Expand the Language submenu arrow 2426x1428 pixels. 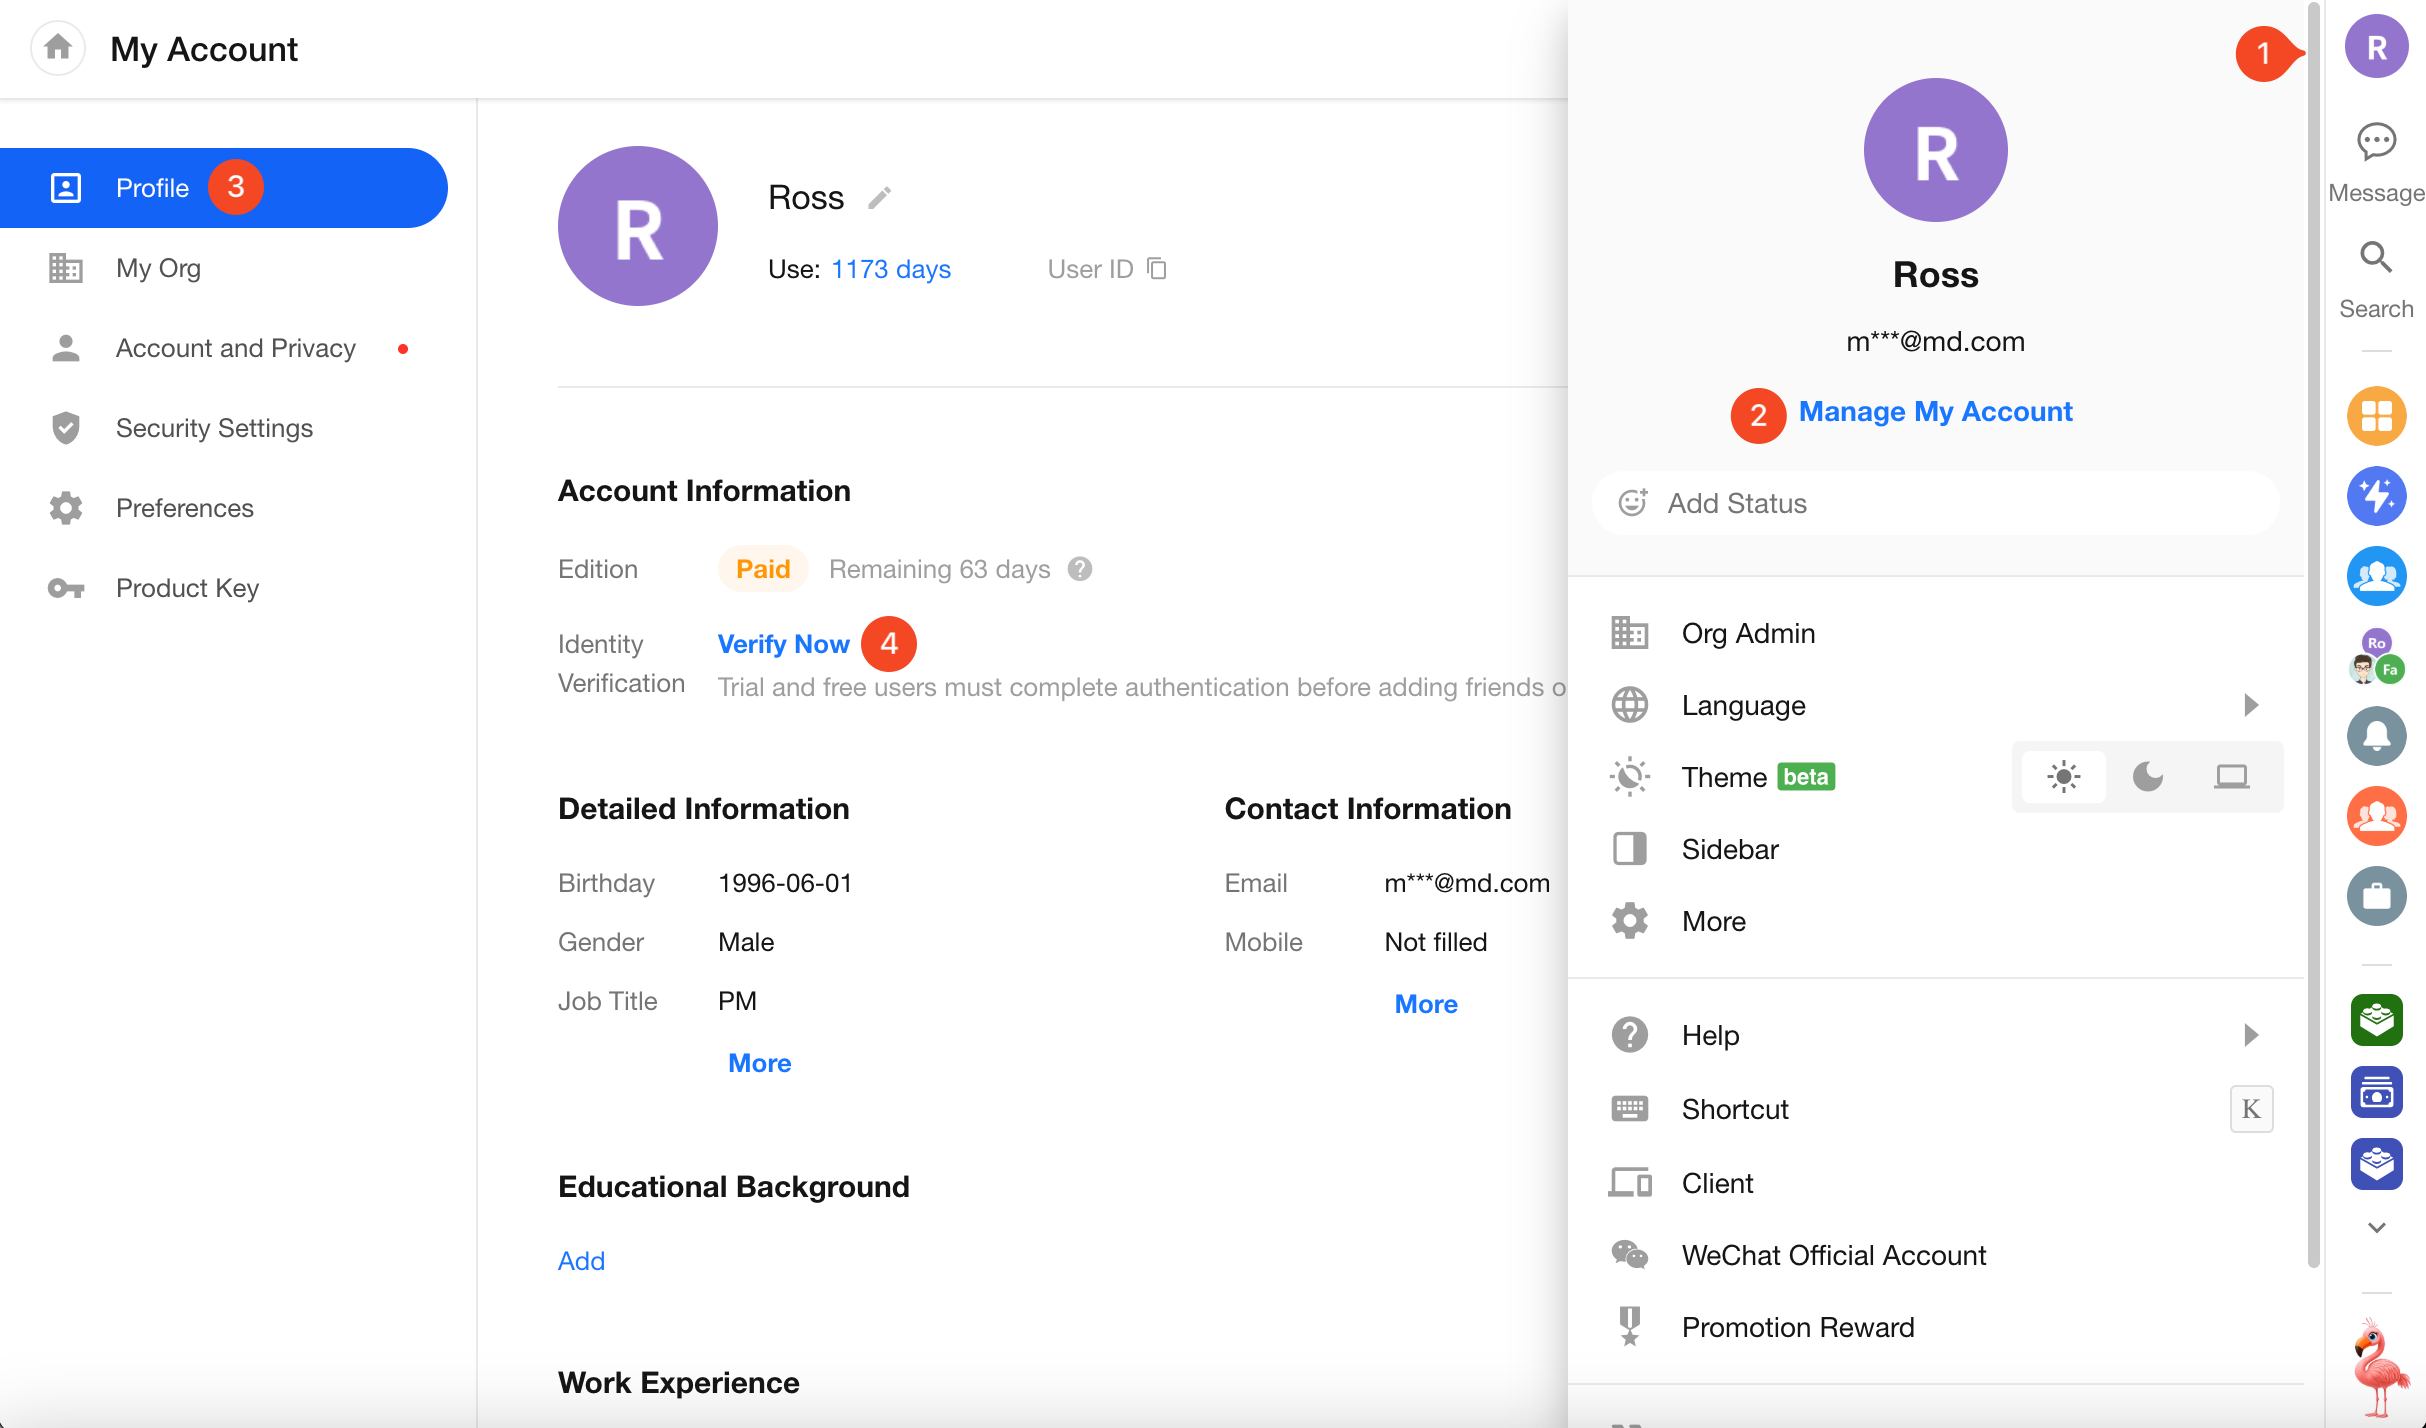2251,705
